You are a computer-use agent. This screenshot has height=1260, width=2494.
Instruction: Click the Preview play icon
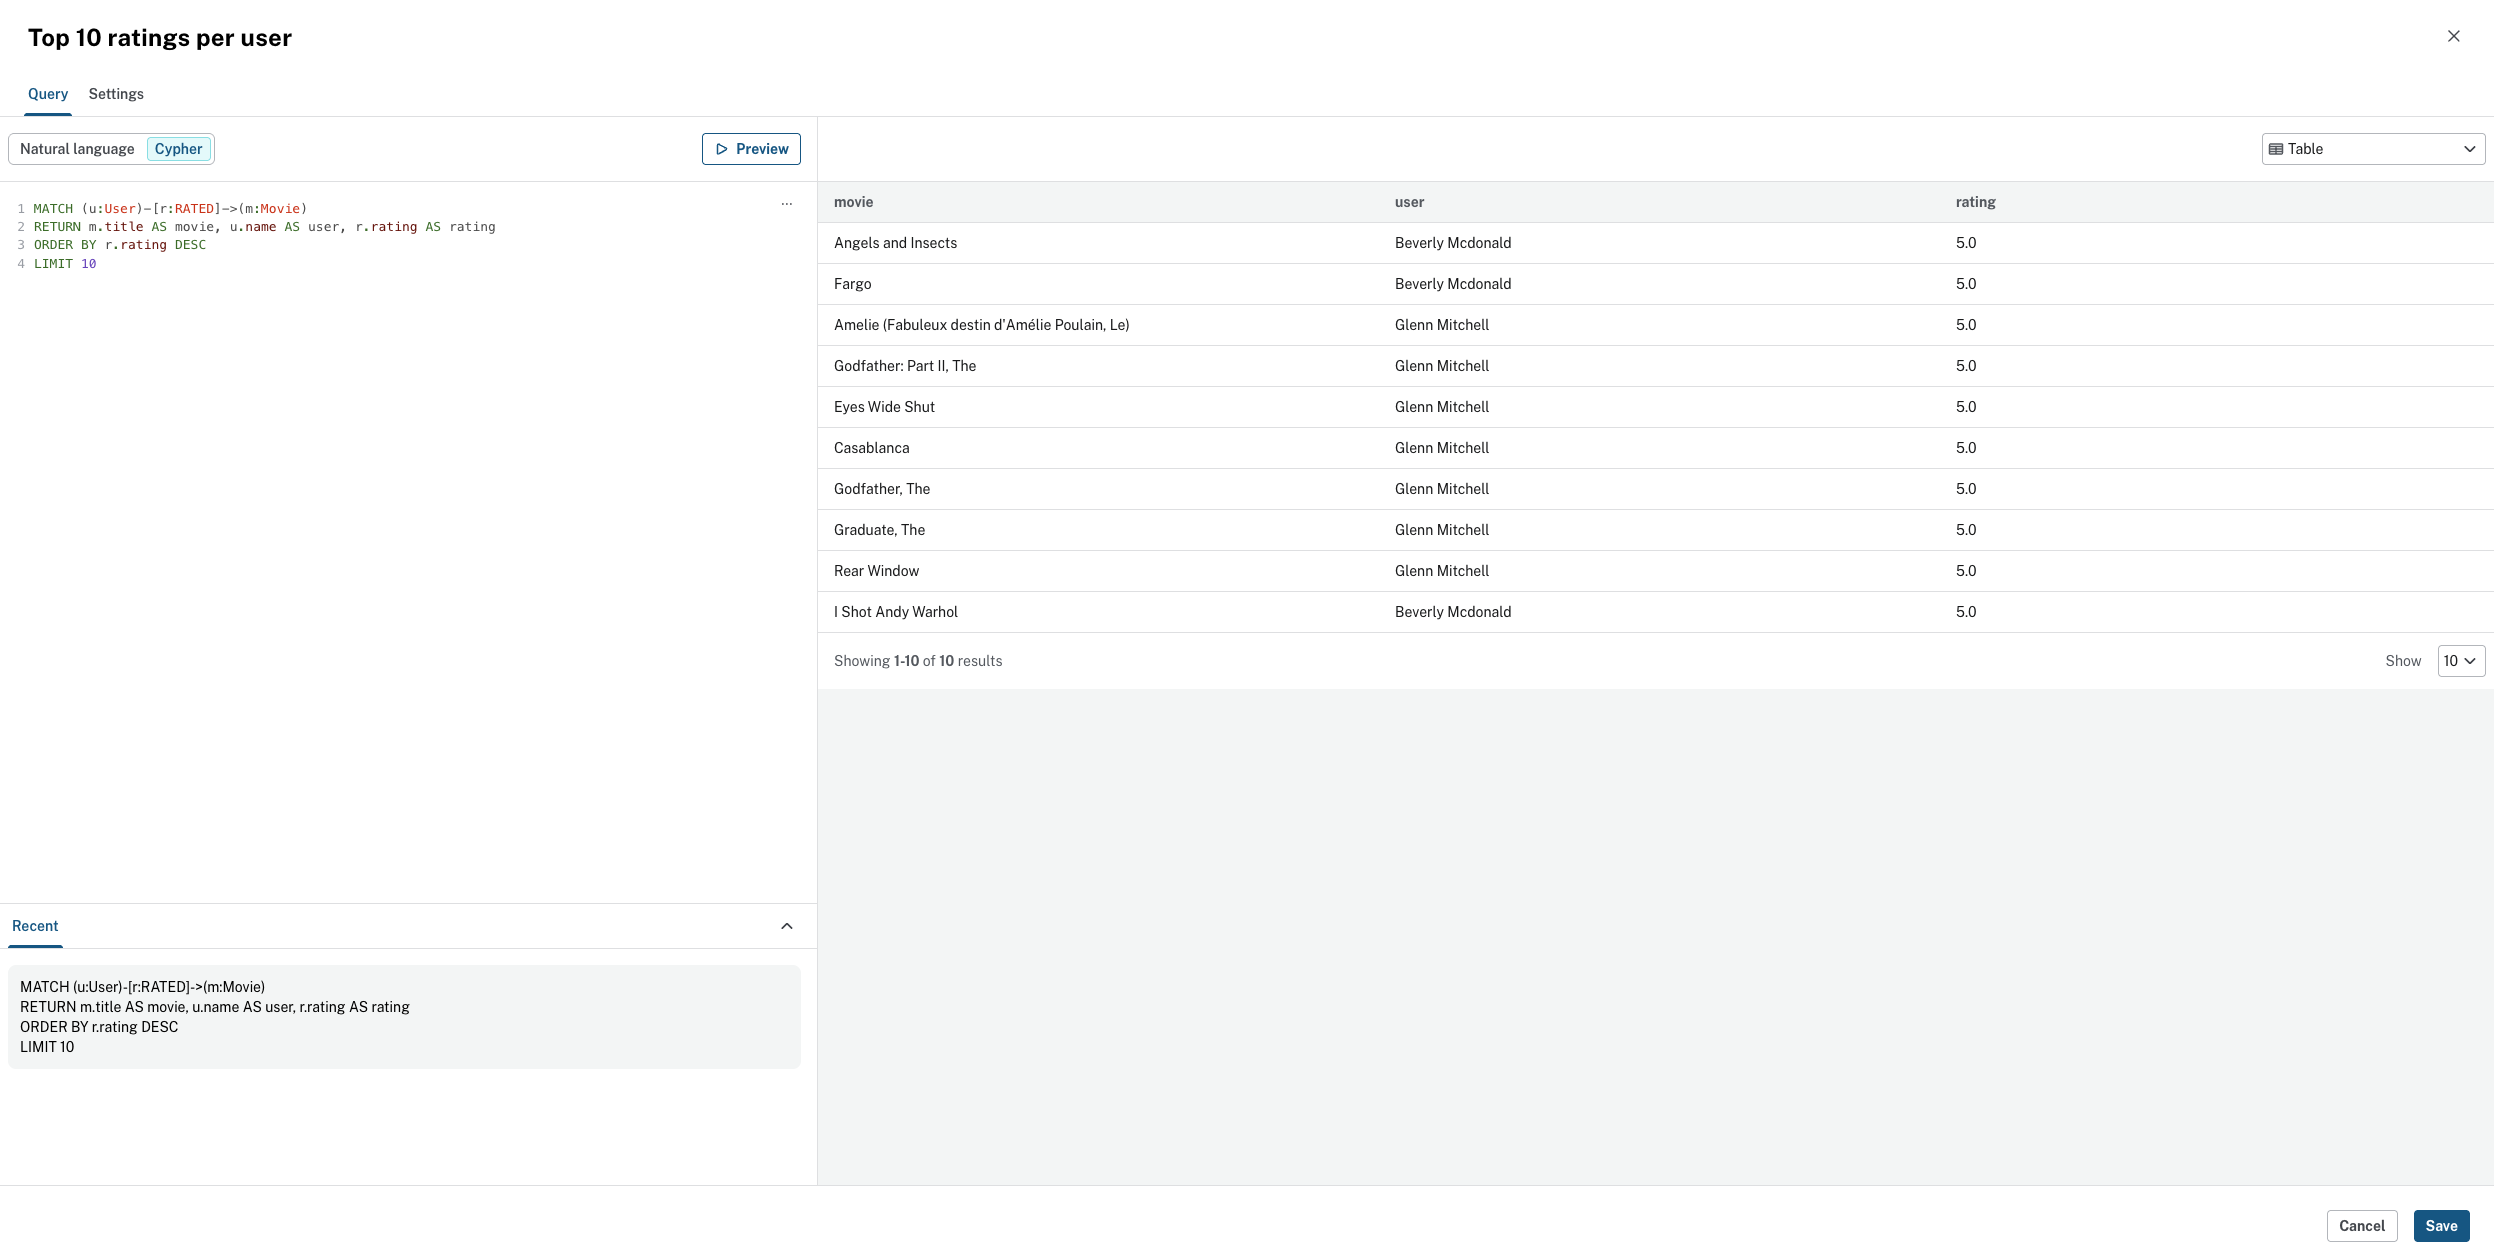coord(721,149)
